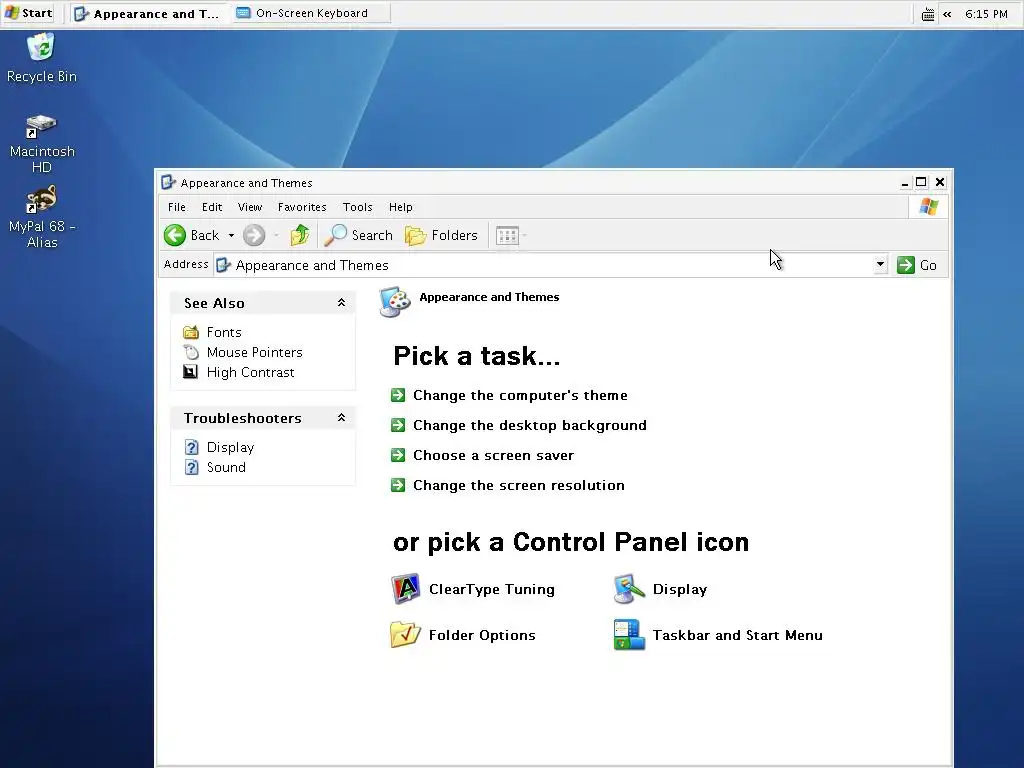Viewport: 1024px width, 768px height.
Task: Click the Sound troubleshooter help icon
Action: [191, 468]
